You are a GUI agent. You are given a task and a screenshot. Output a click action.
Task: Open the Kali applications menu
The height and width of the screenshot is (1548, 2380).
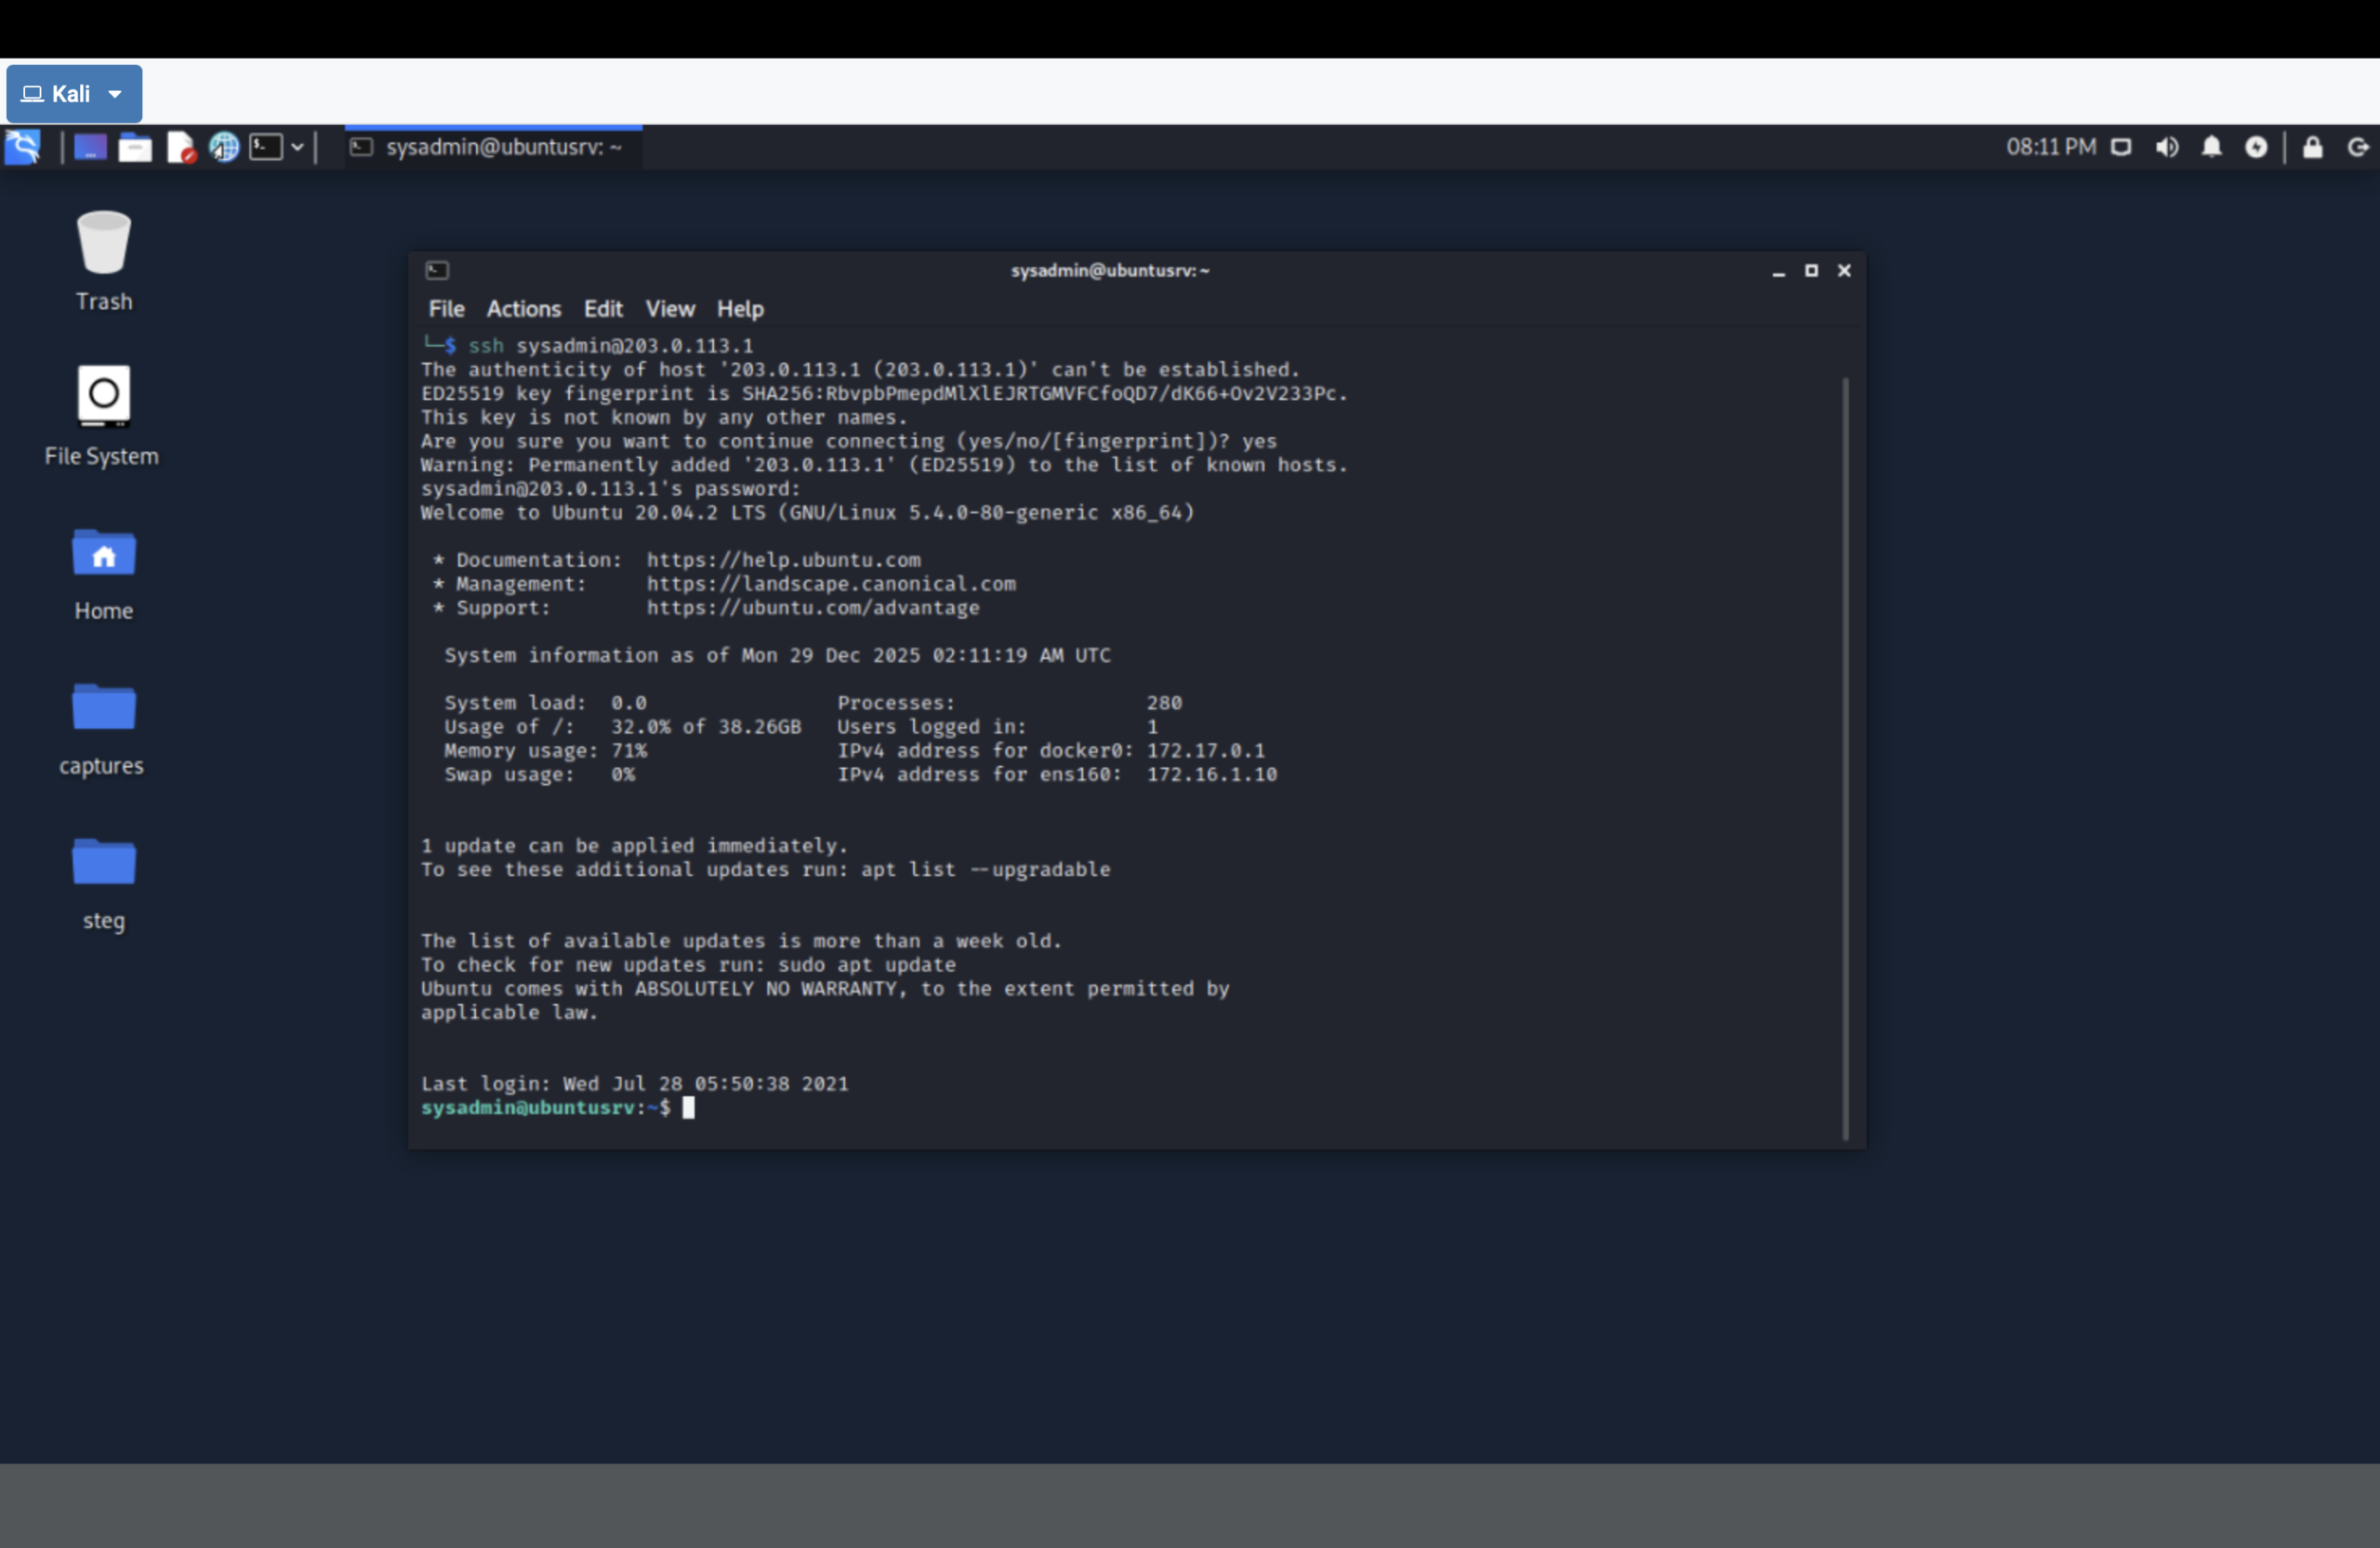pyautogui.click(x=22, y=147)
